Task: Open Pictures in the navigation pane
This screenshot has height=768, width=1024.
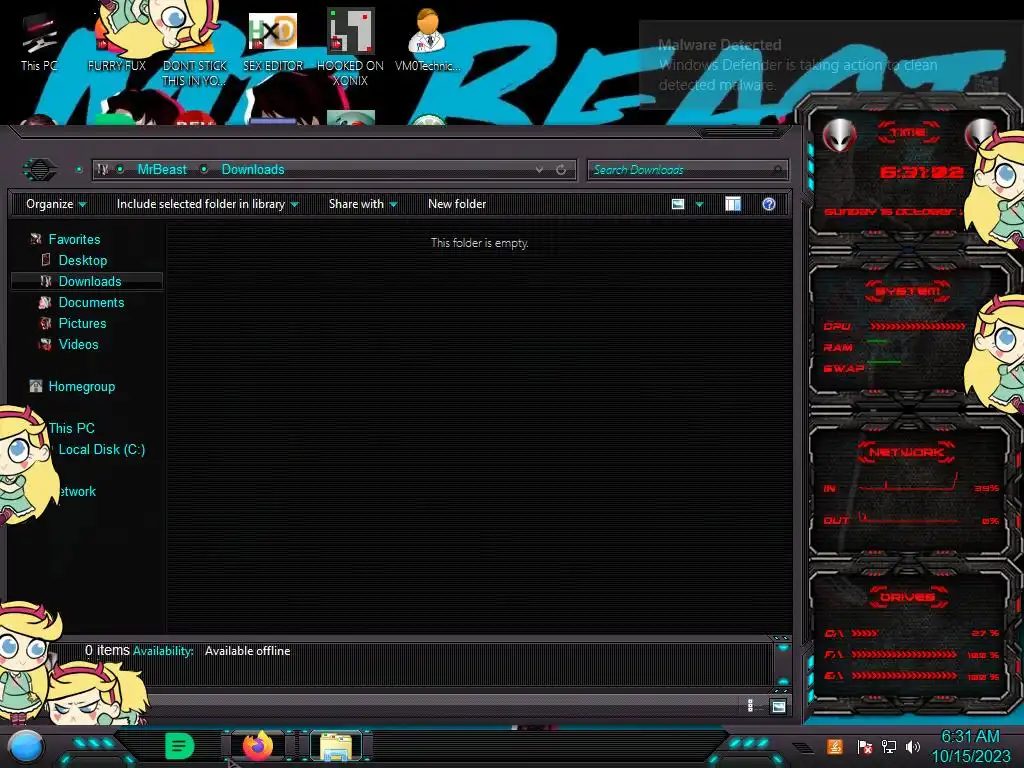Action: [82, 323]
